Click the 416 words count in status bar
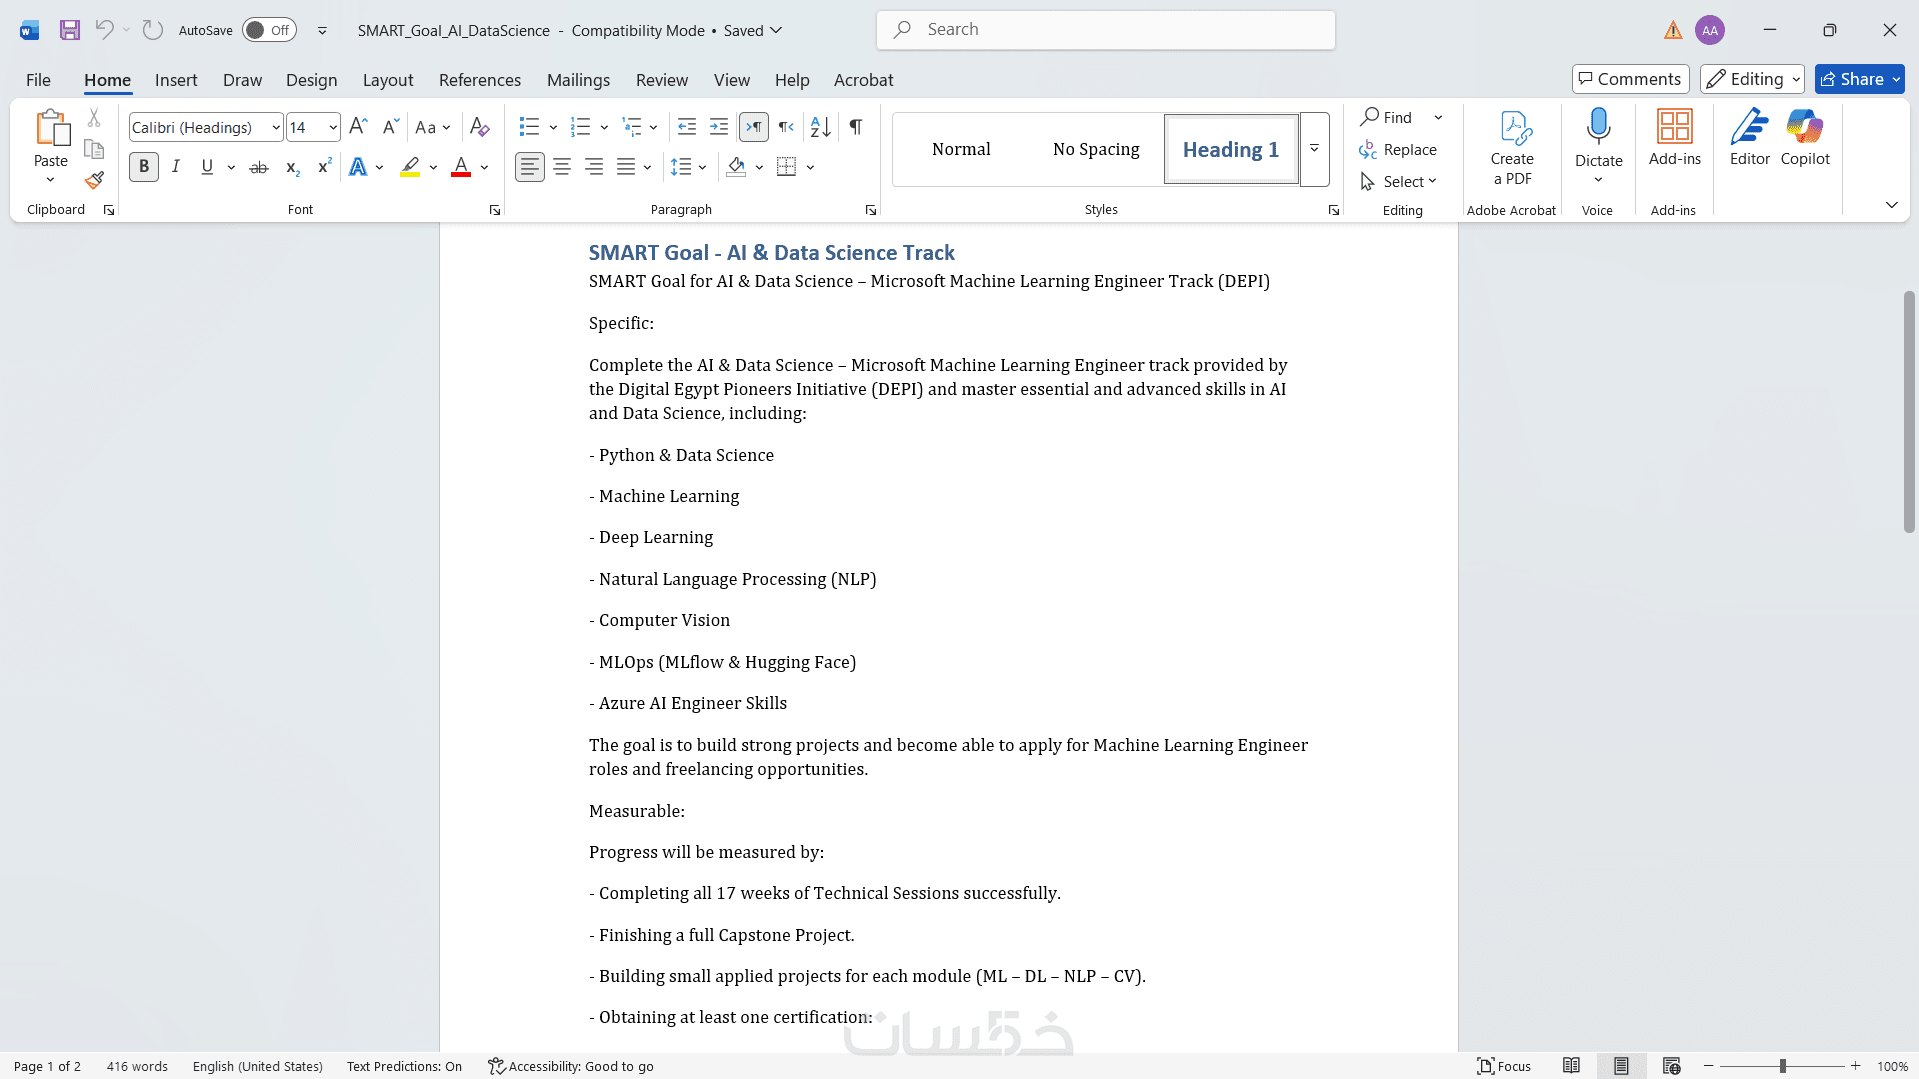The width and height of the screenshot is (1919, 1079). point(137,1066)
